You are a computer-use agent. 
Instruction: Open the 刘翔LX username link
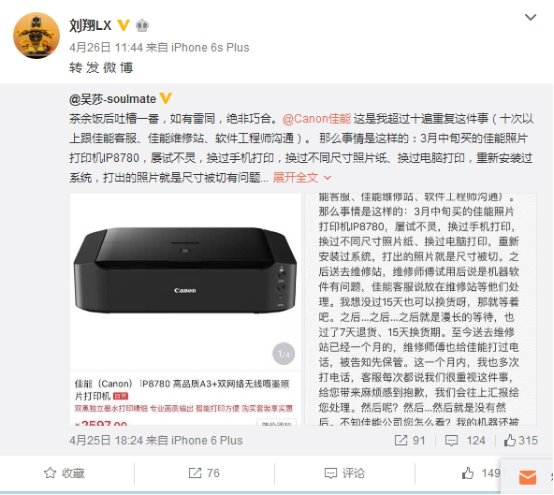point(90,25)
